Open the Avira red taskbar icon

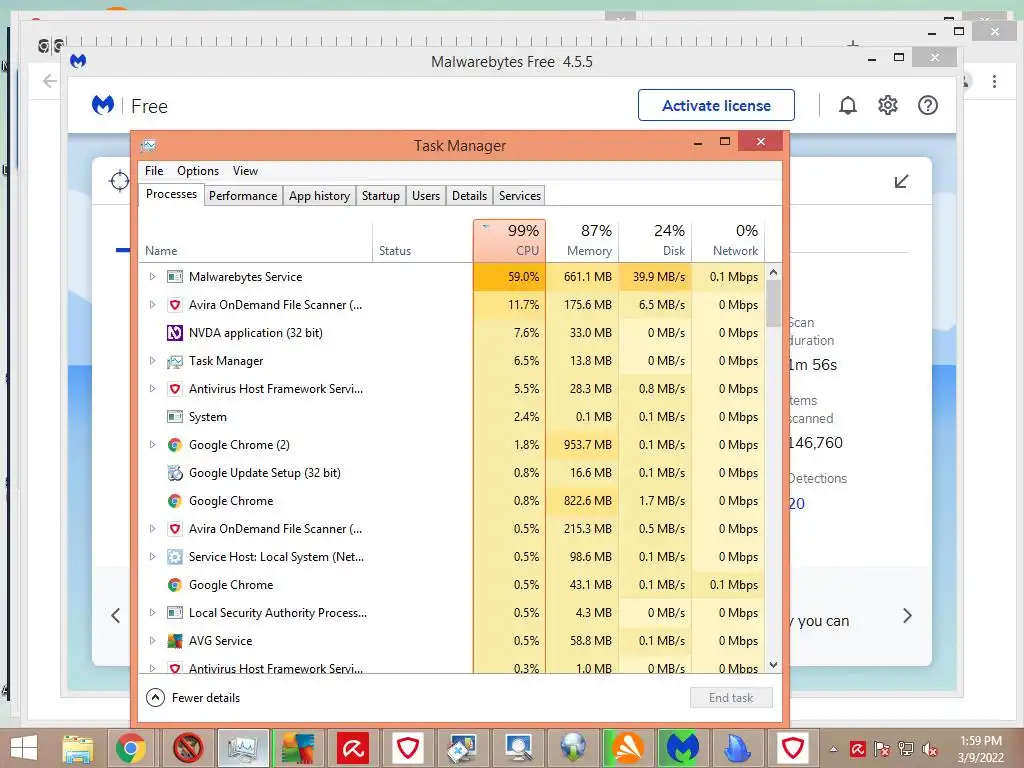click(353, 748)
